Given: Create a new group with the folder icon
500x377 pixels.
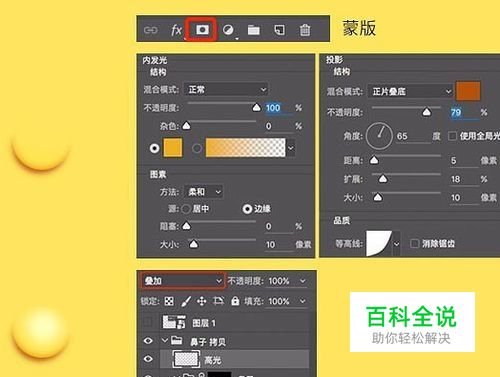Looking at the screenshot, I should point(254,30).
